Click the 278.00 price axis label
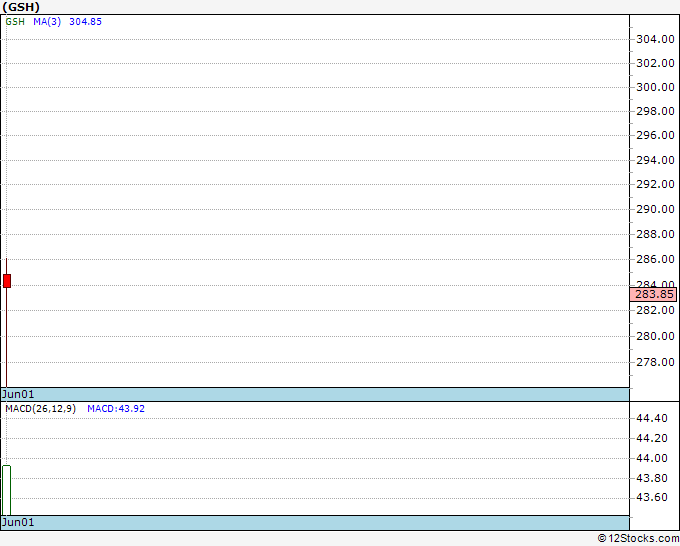680x546 pixels. coord(655,363)
